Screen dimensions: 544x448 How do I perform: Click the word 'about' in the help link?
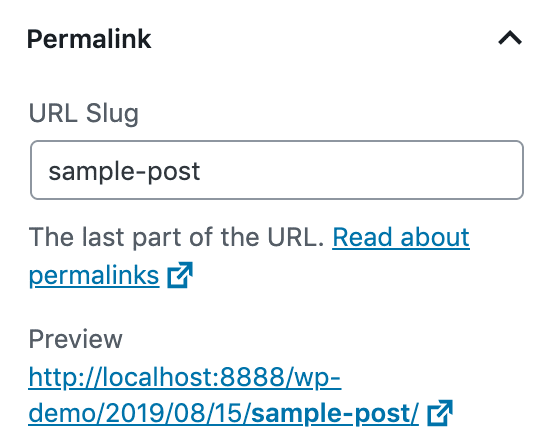435,237
